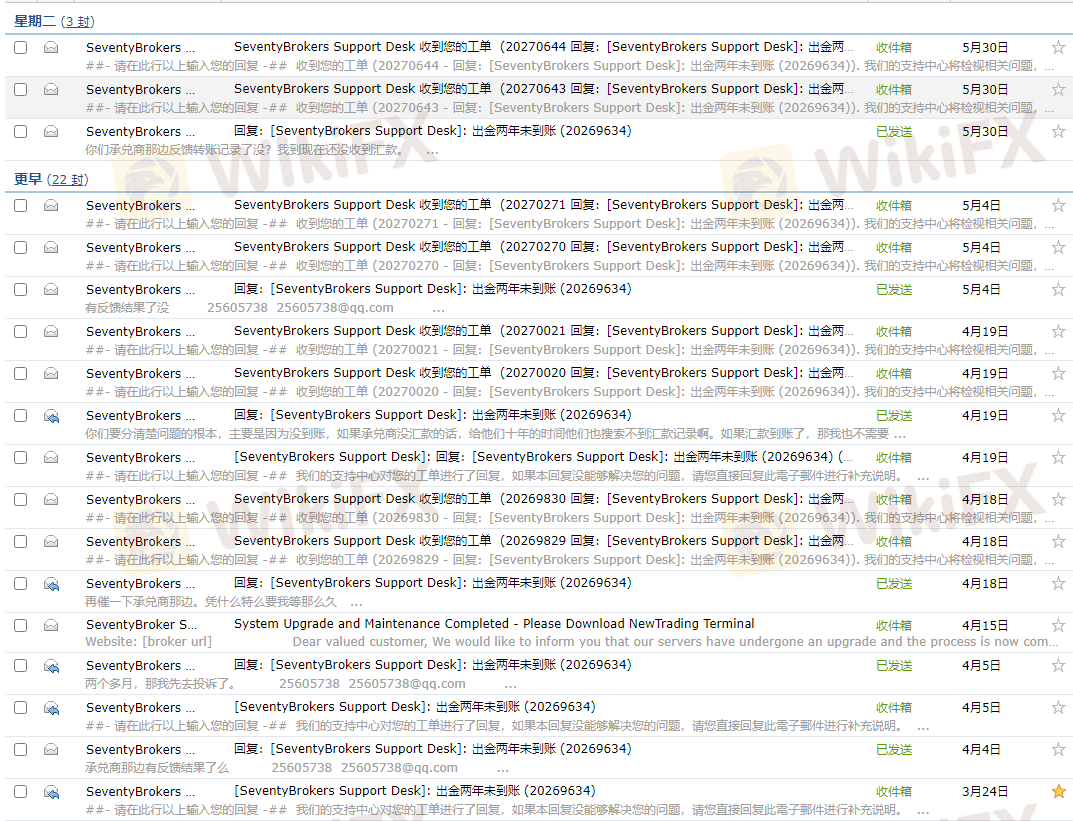Click the preview text '承兑商那边有反馈结果了么'

click(x=157, y=768)
